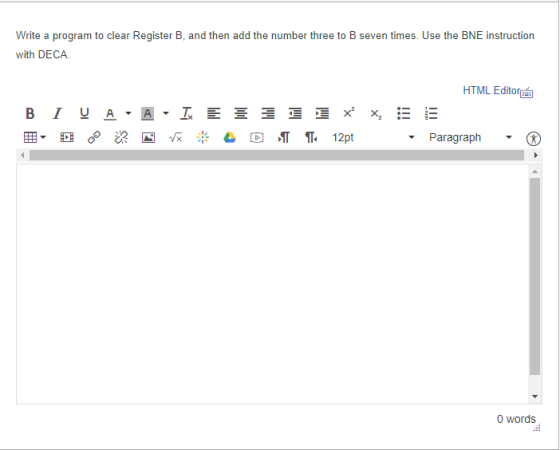
Task: Click the keyboard shortcuts icon
Action: pos(527,93)
